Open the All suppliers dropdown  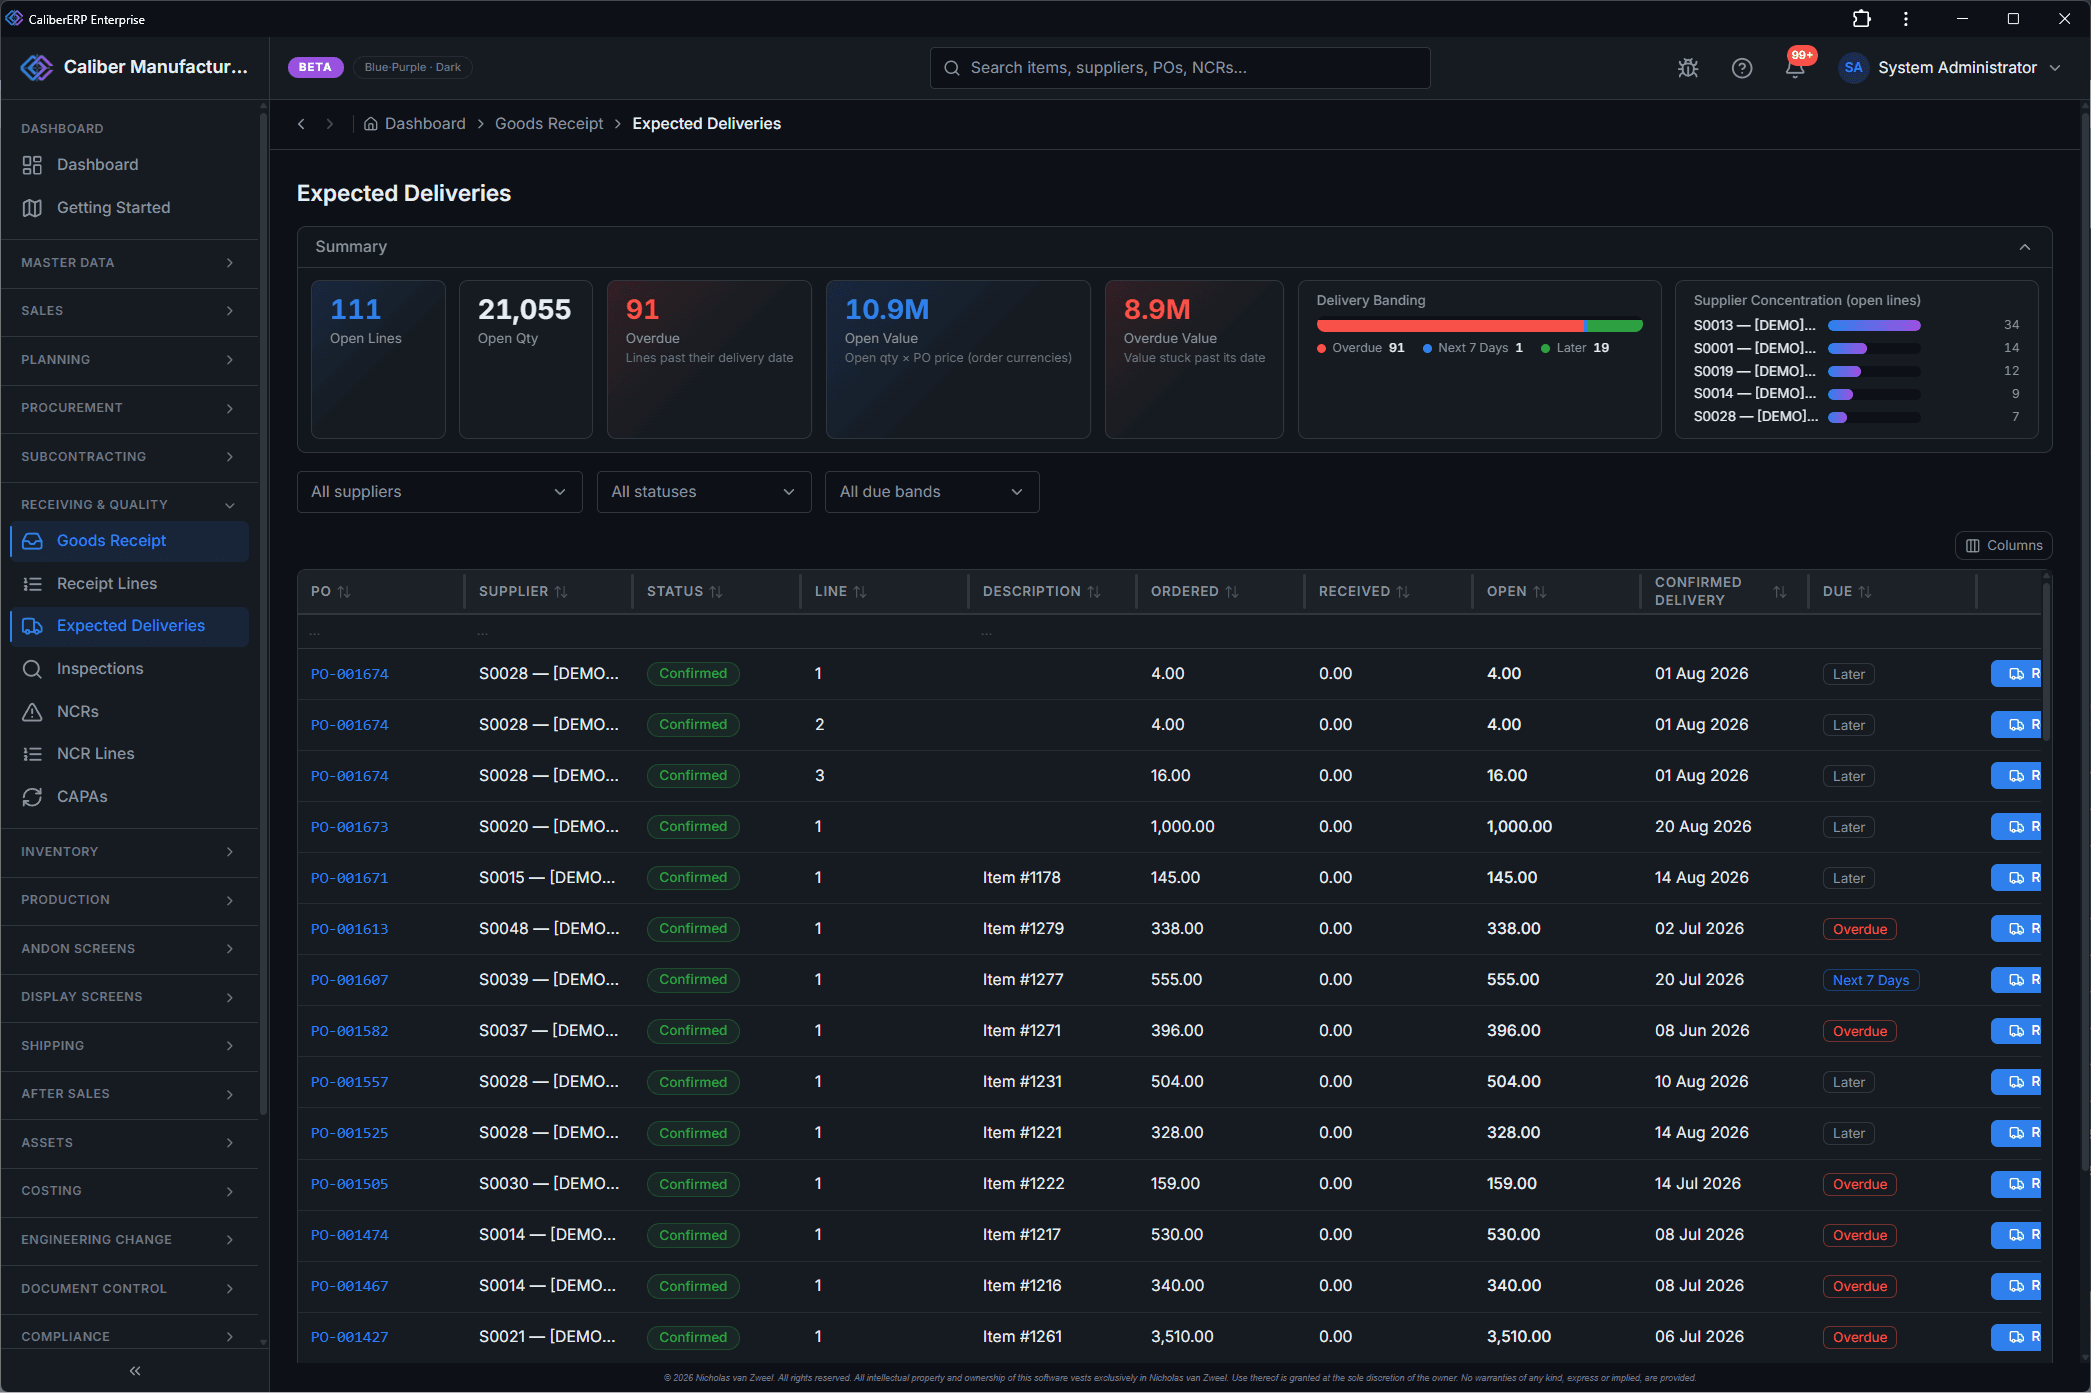[x=439, y=492]
